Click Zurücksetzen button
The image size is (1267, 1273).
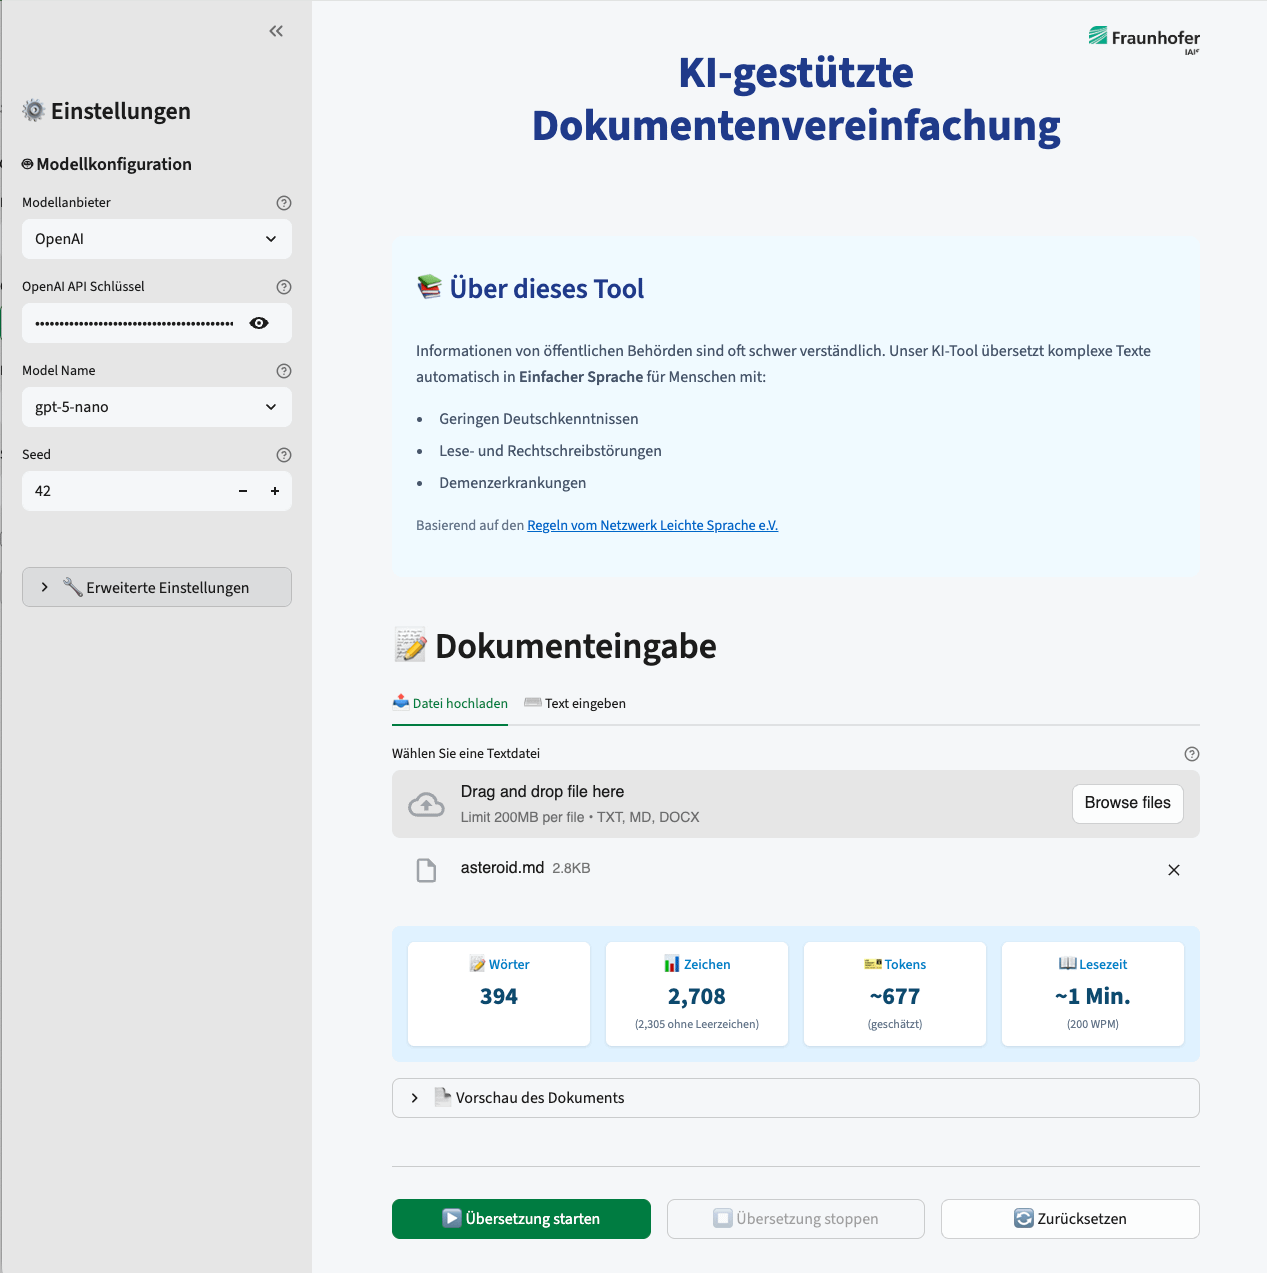click(1070, 1219)
